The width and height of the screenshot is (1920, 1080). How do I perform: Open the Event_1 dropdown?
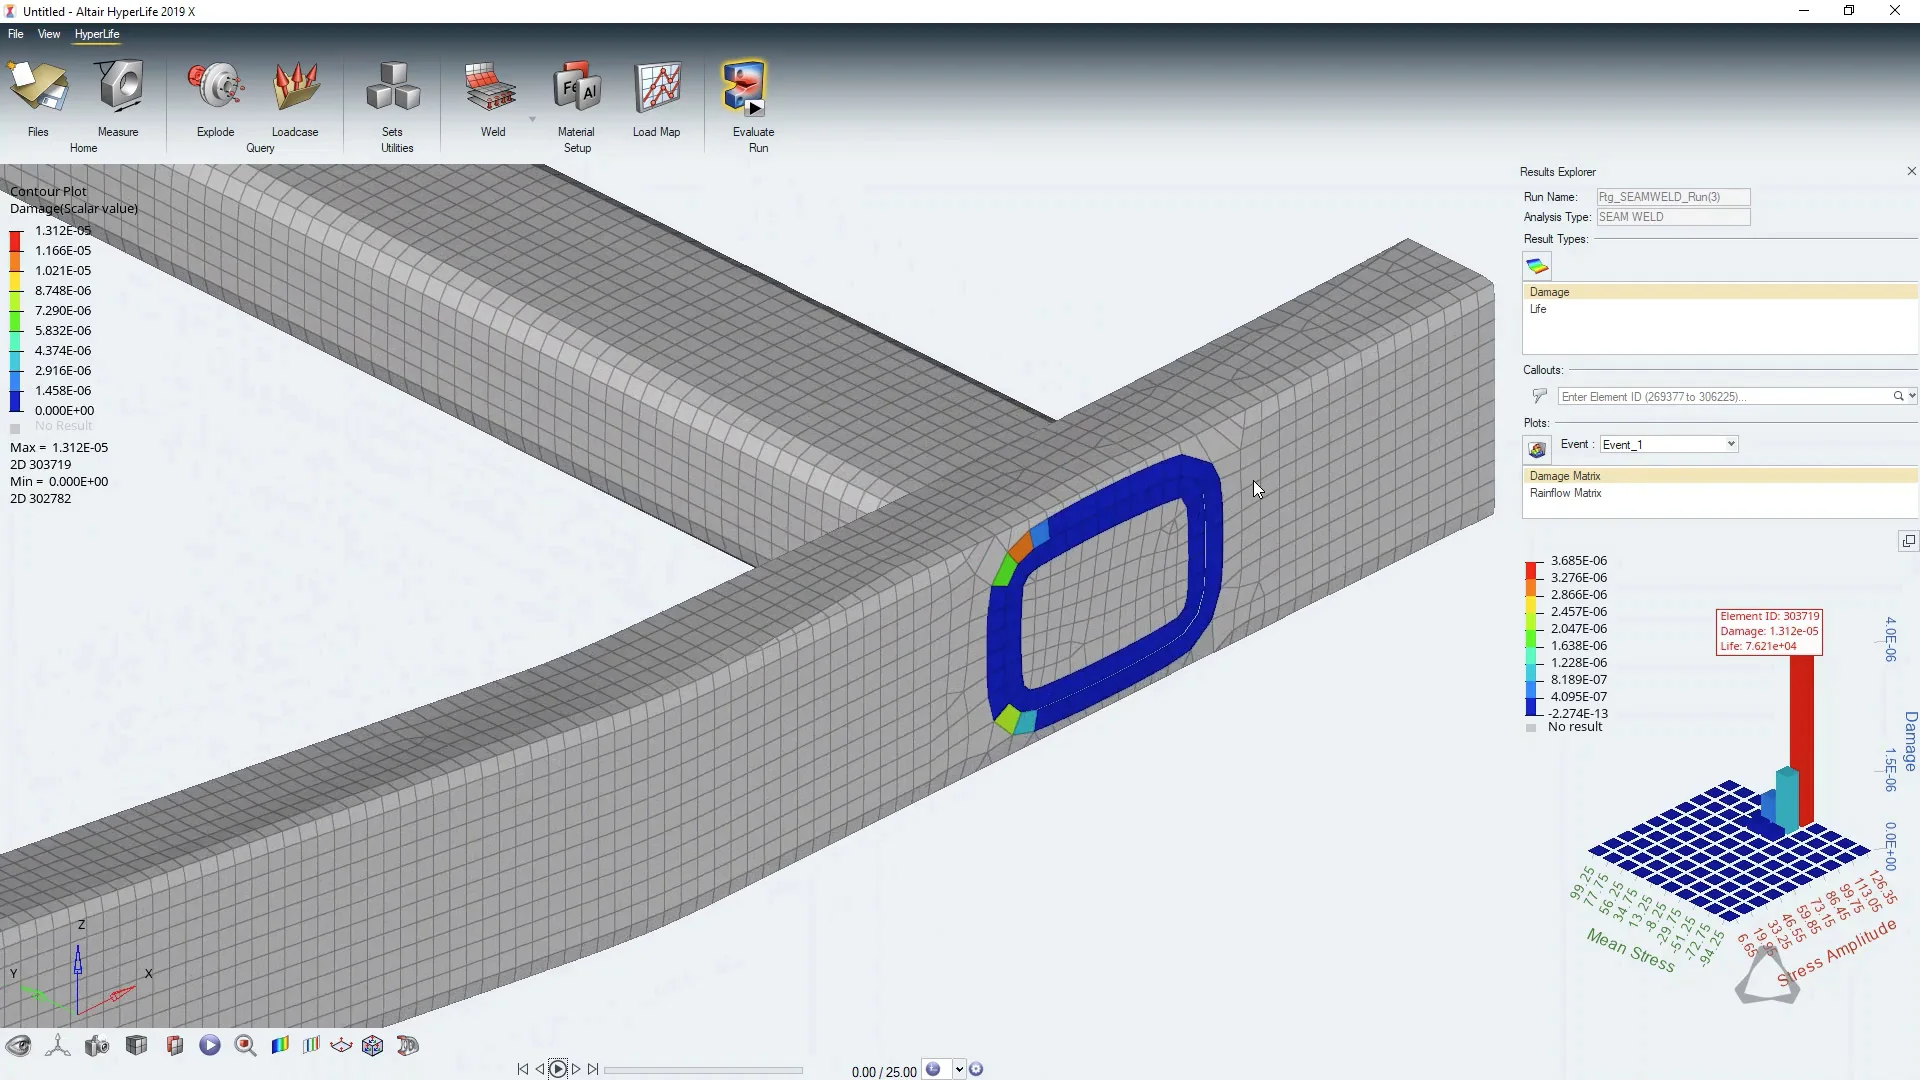[x=1668, y=444]
